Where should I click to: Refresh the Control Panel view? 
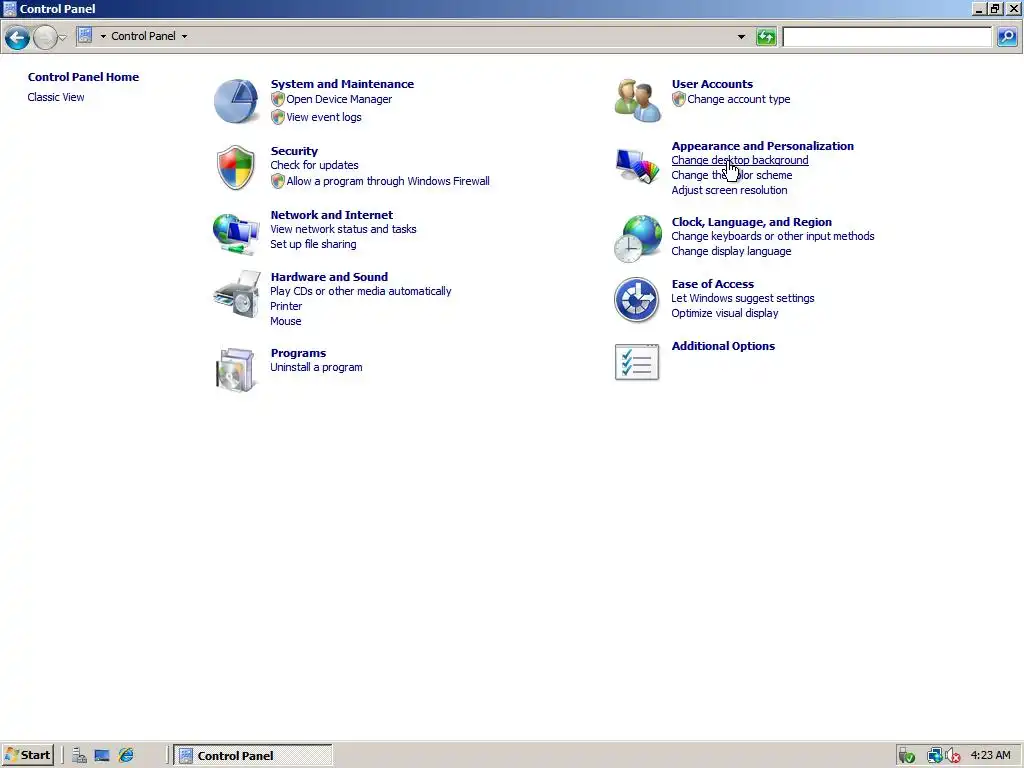(766, 37)
